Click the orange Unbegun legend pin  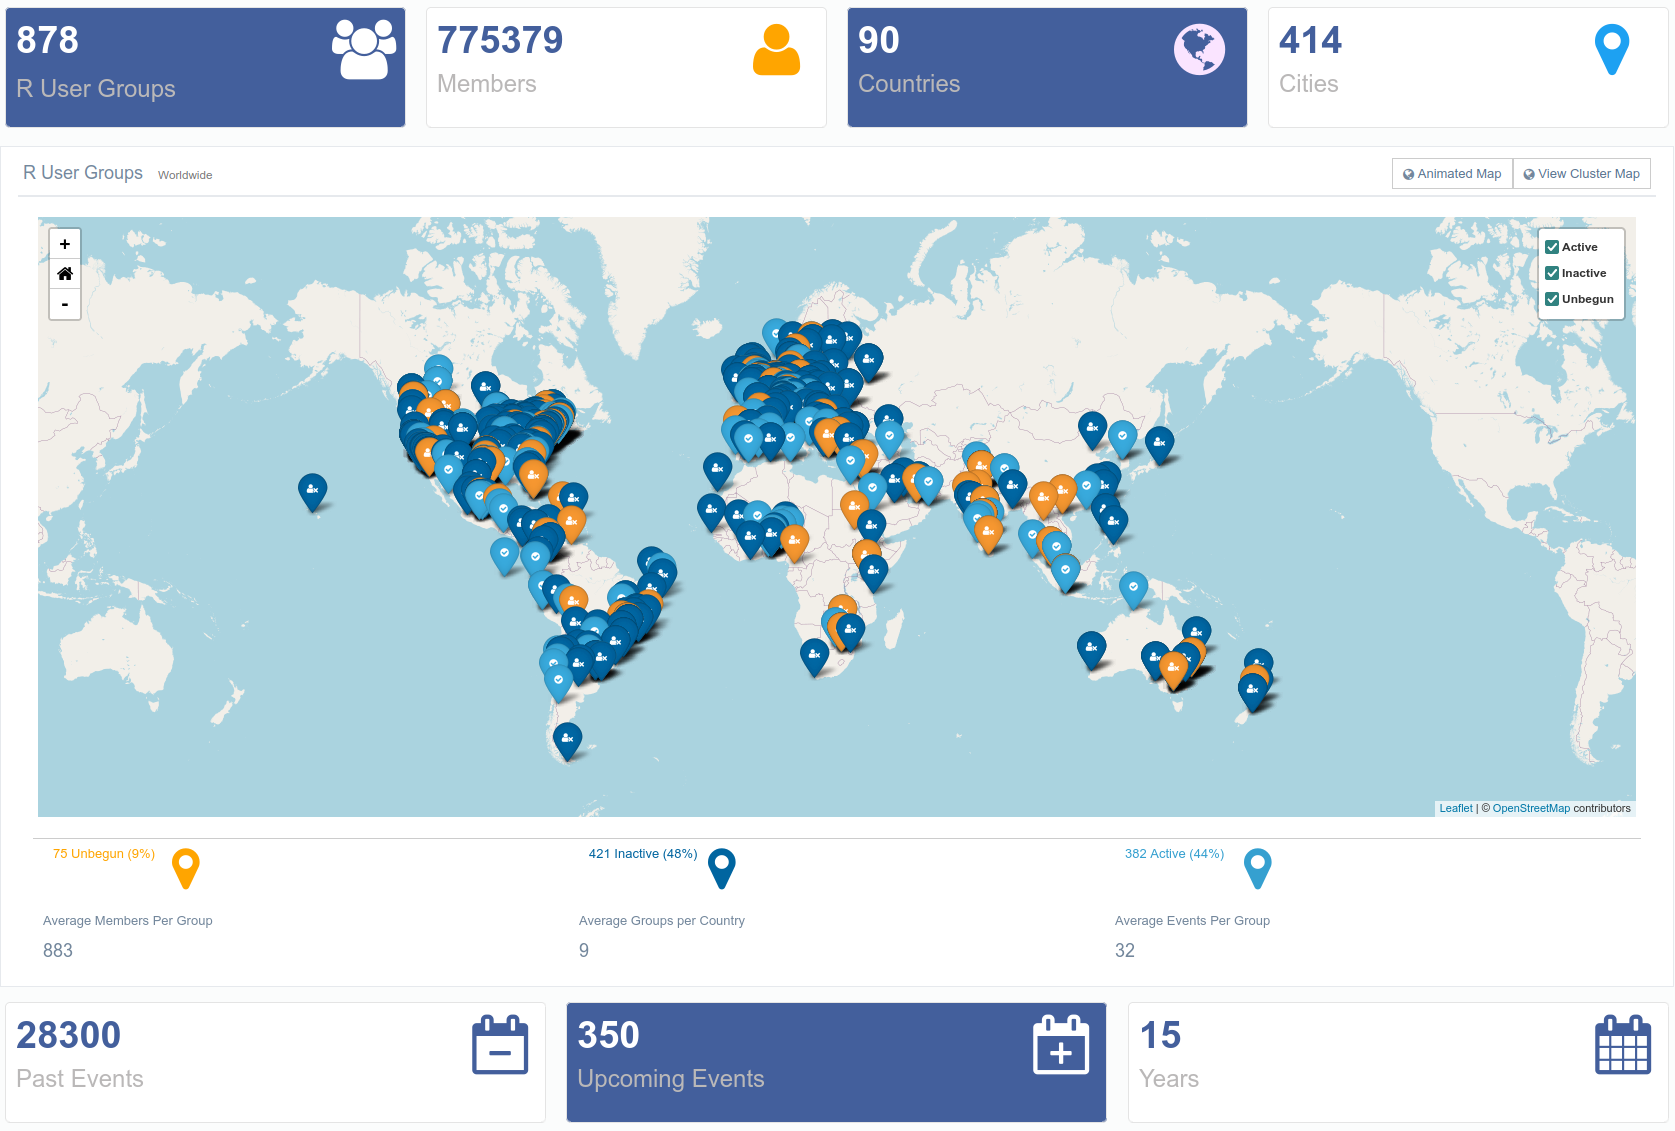tap(186, 867)
